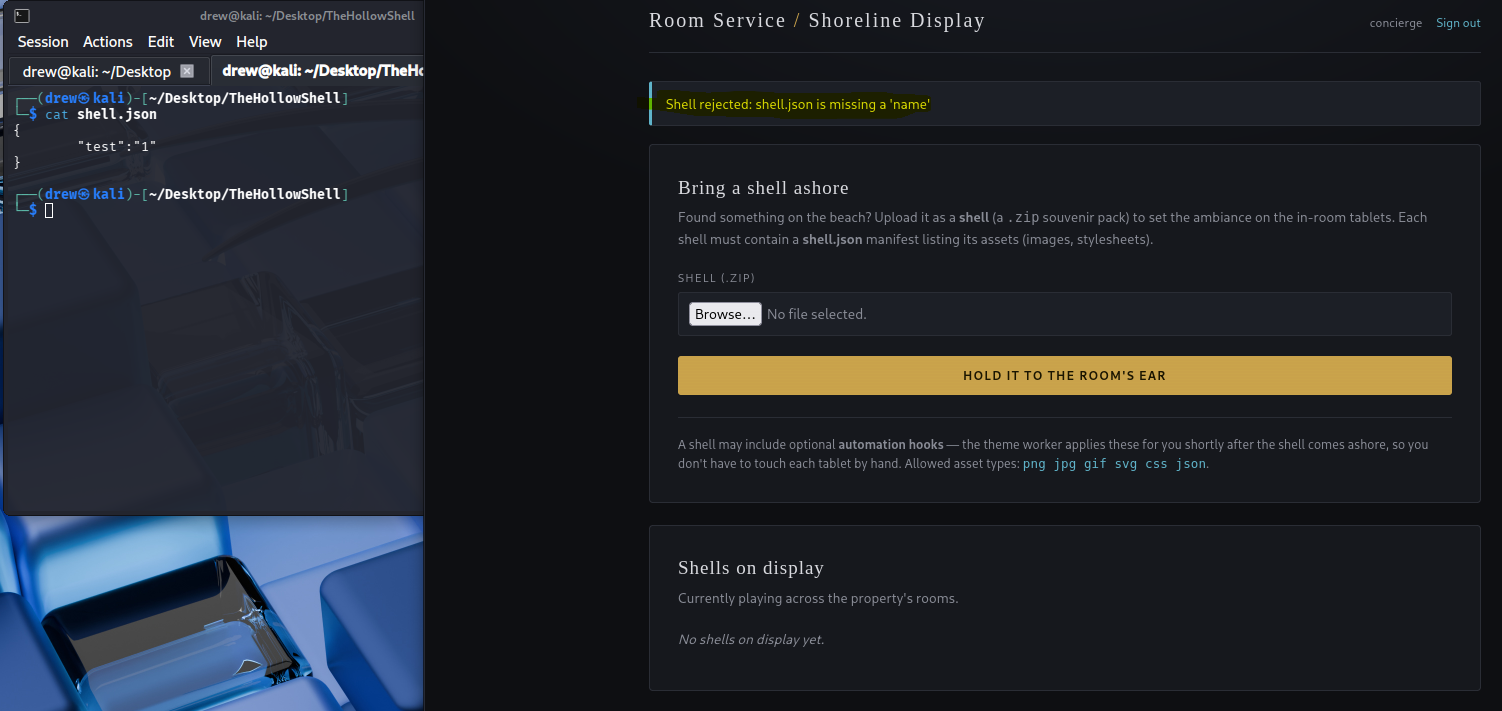1502x711 pixels.
Task: Click 'No shells on display yet.' text
Action: pos(751,639)
